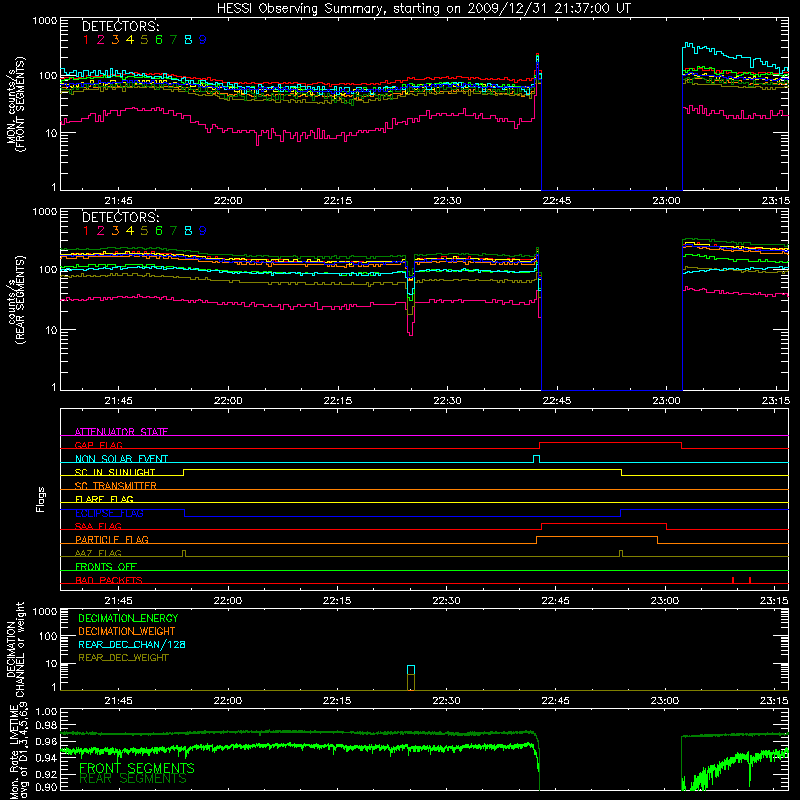Click 22:00 tick label under decimation plot
800x800 pixels.
[228, 701]
